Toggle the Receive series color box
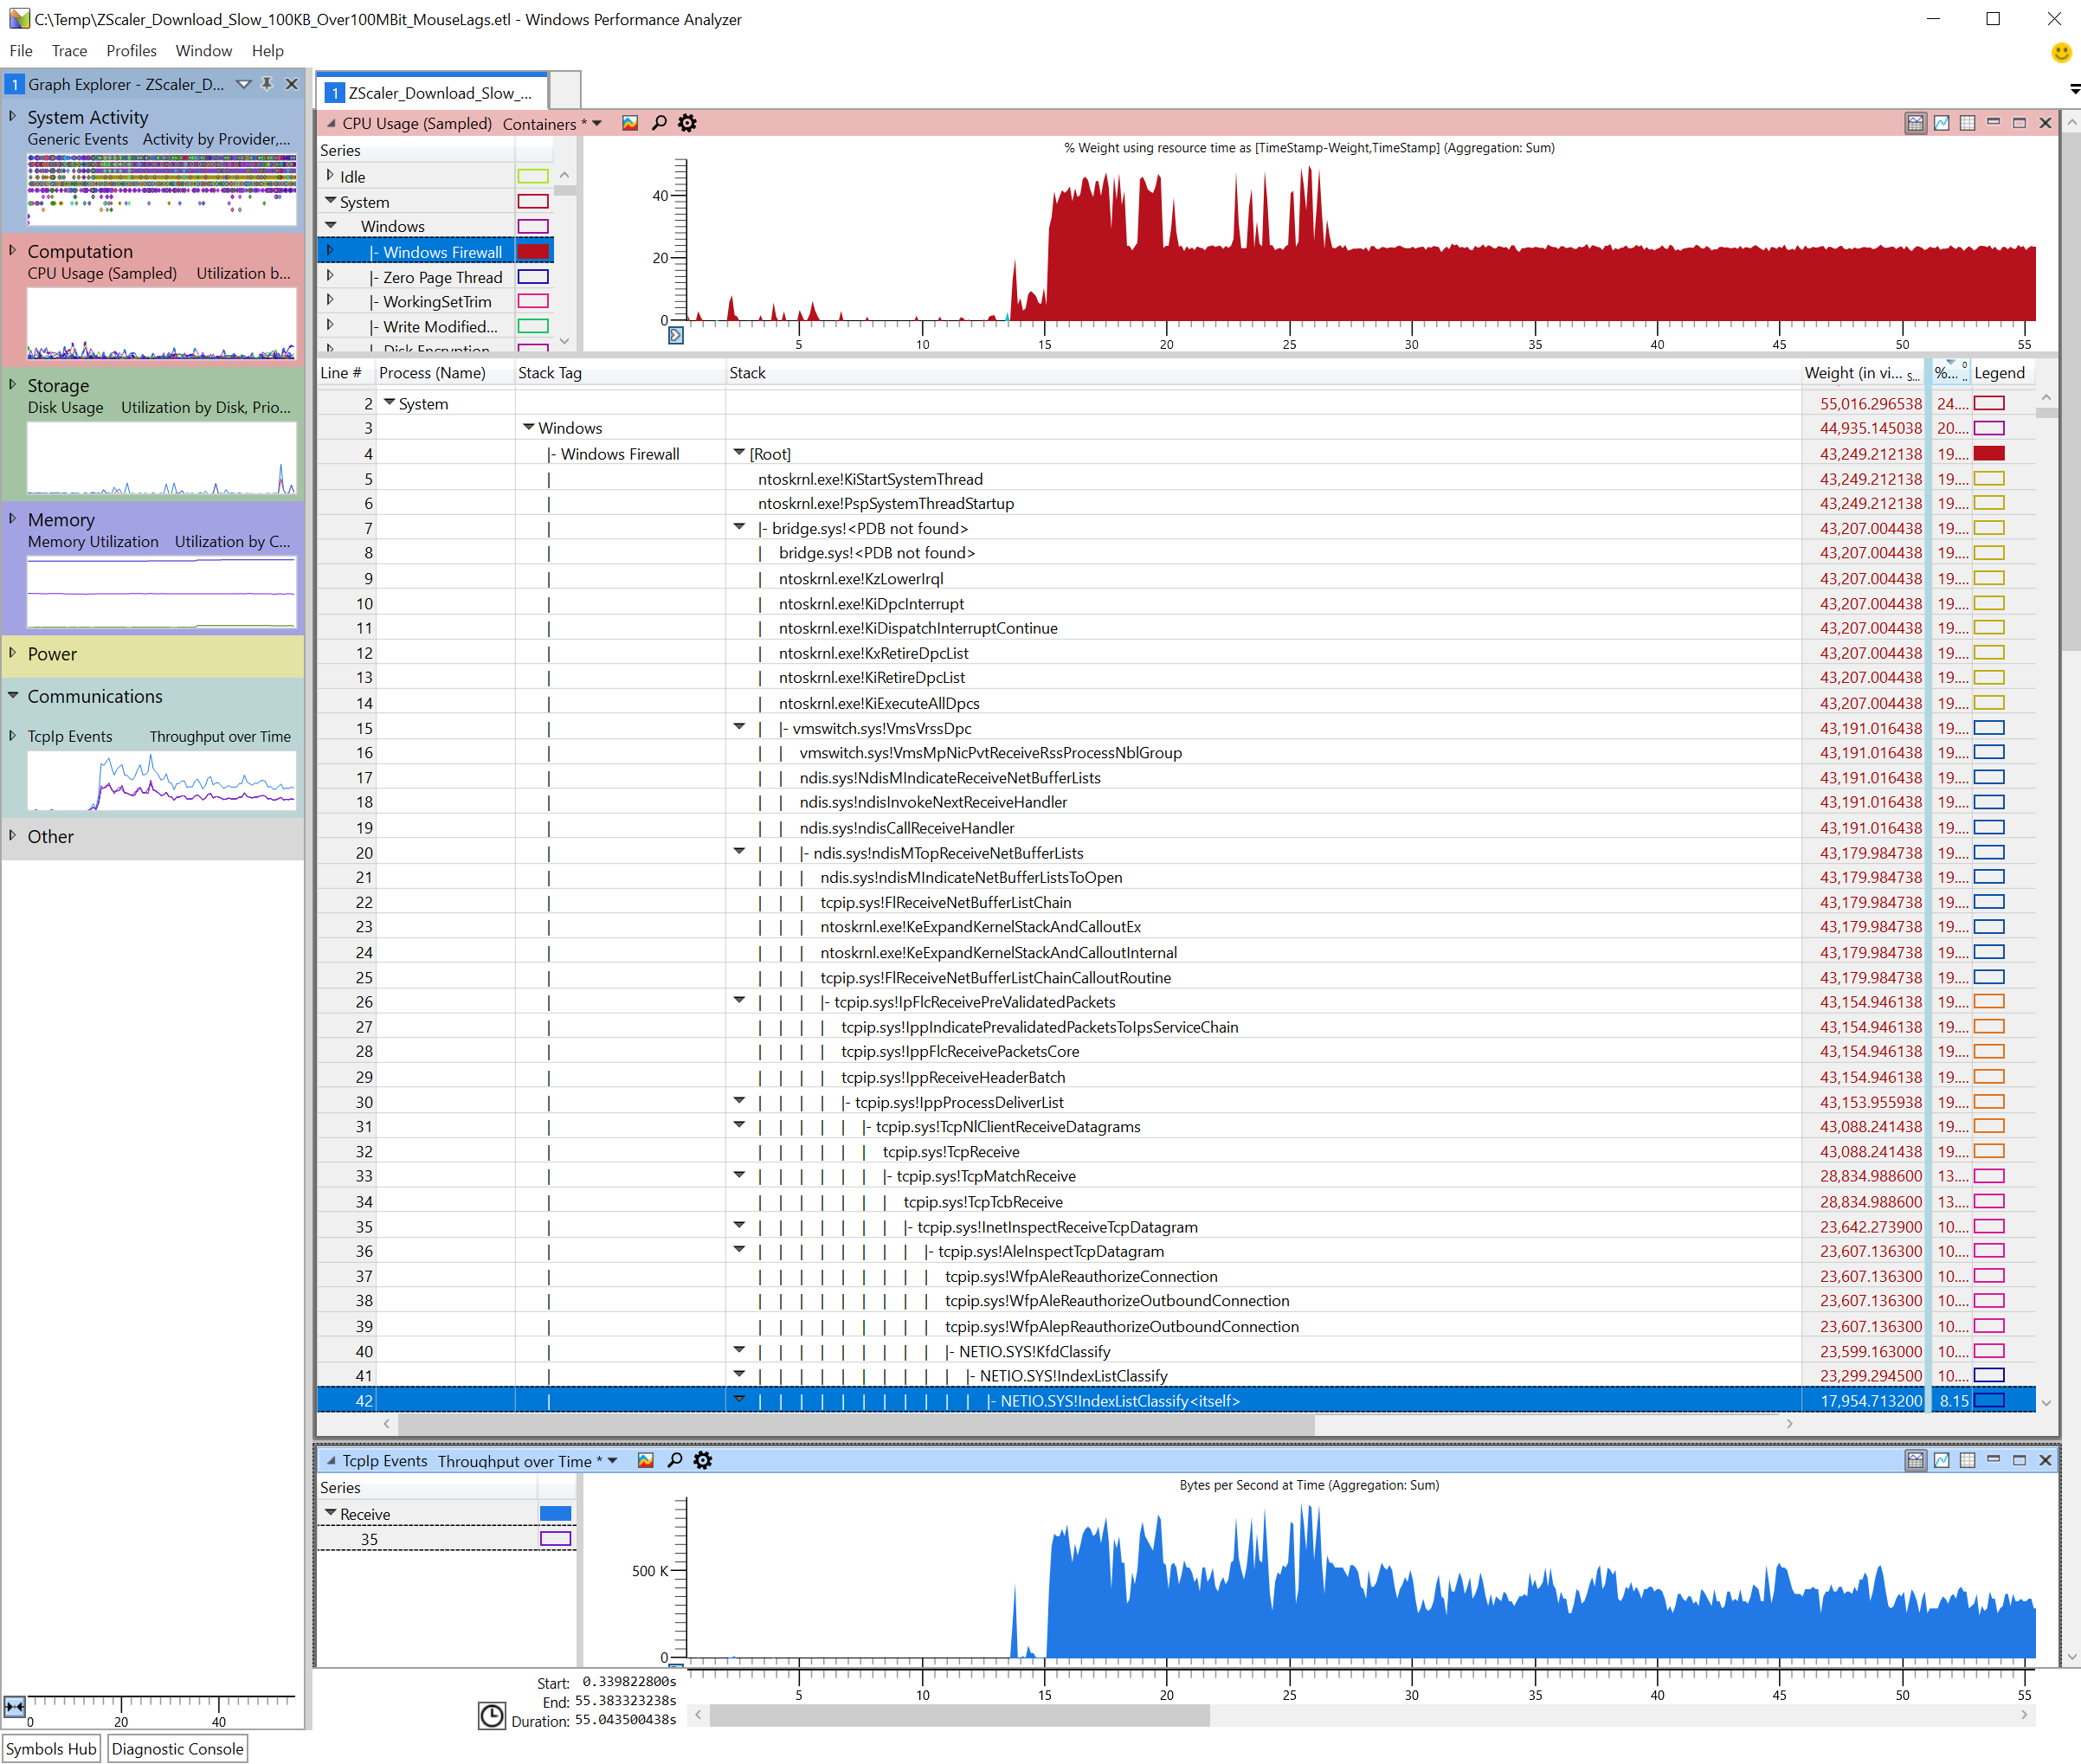The image size is (2081, 1764). pyautogui.click(x=555, y=1514)
